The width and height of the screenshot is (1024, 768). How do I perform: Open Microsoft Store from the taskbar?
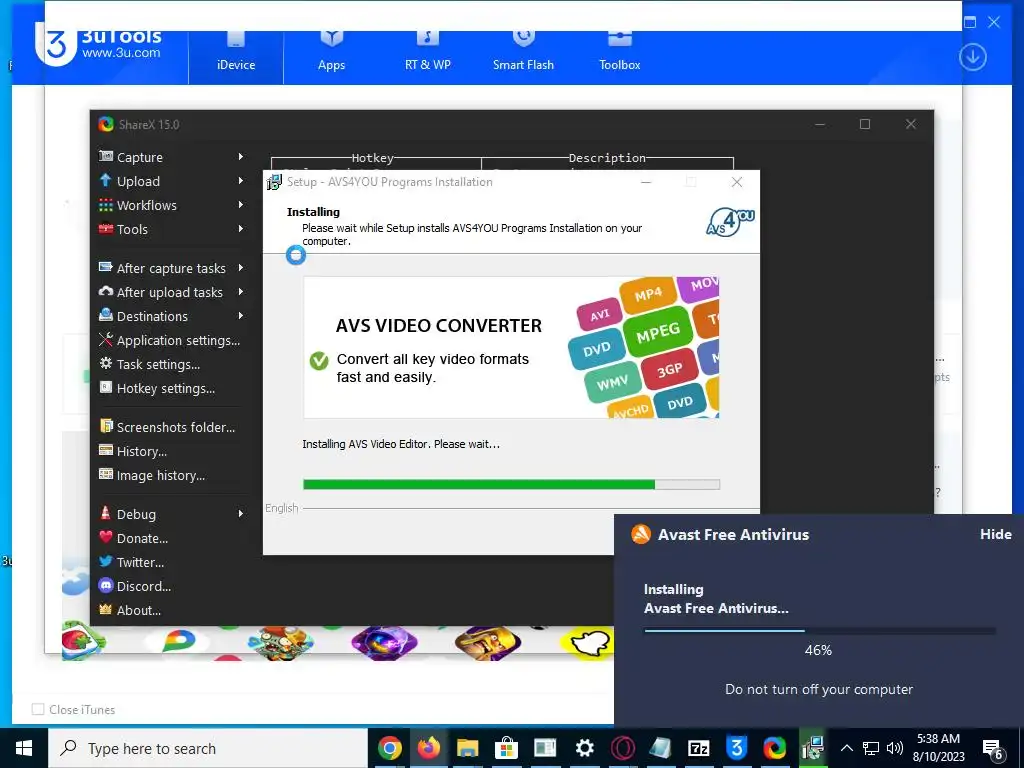[x=506, y=748]
